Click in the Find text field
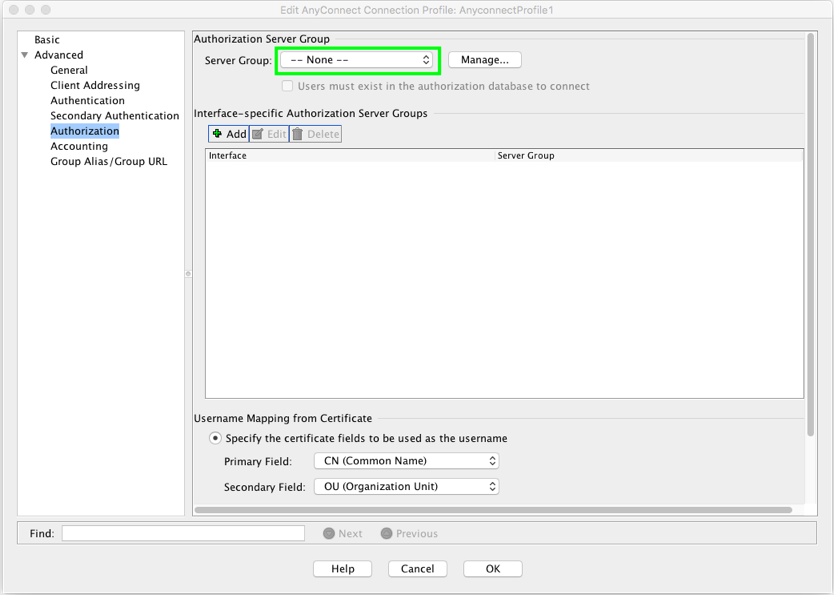This screenshot has width=834, height=595. click(183, 534)
